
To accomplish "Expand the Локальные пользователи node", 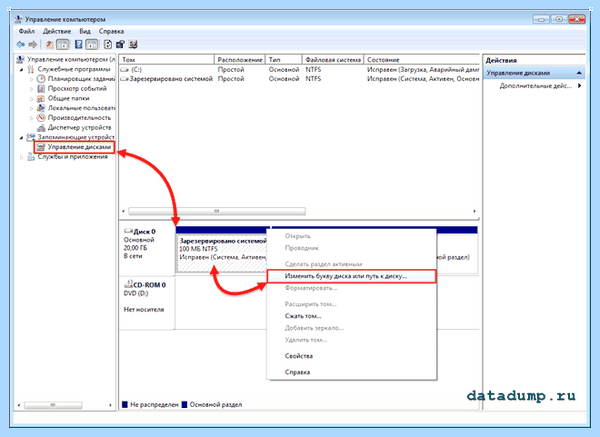I will (31, 108).
